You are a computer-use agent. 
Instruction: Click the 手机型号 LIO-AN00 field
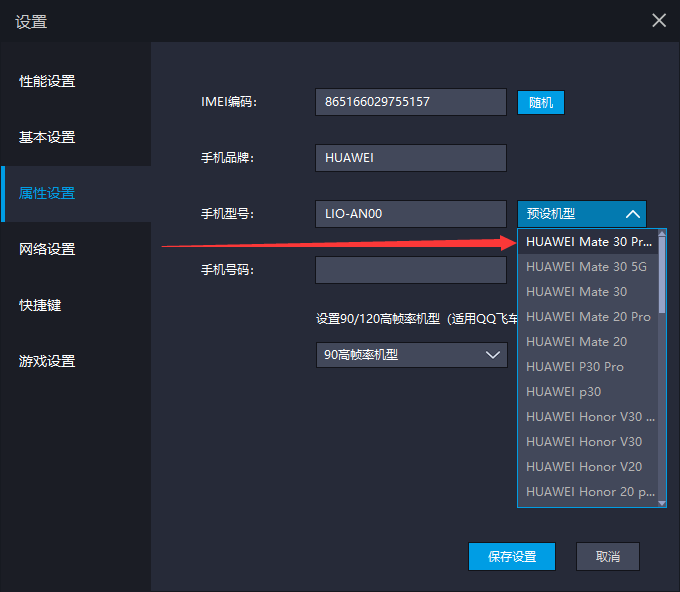410,214
